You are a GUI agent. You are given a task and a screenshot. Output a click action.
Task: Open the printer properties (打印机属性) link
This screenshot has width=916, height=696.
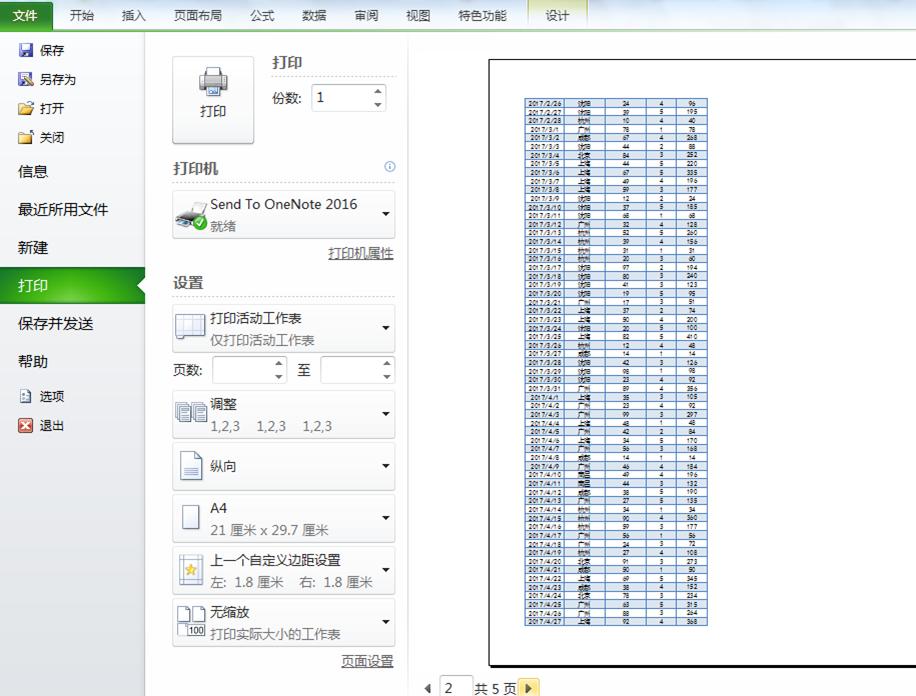pos(360,251)
